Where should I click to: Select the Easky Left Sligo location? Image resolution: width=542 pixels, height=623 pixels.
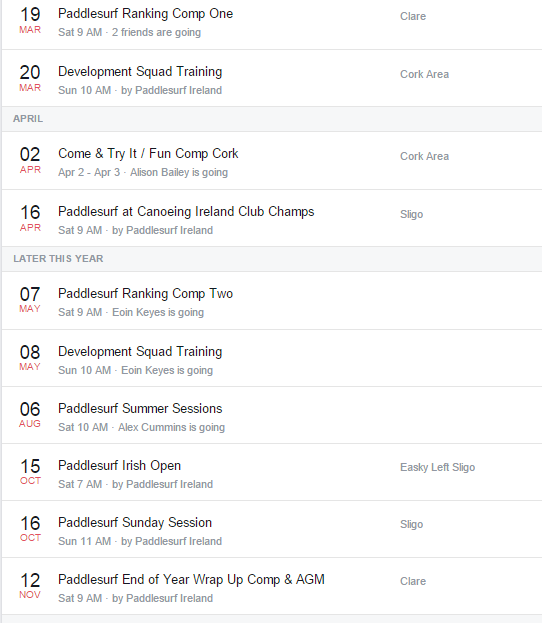[437, 467]
